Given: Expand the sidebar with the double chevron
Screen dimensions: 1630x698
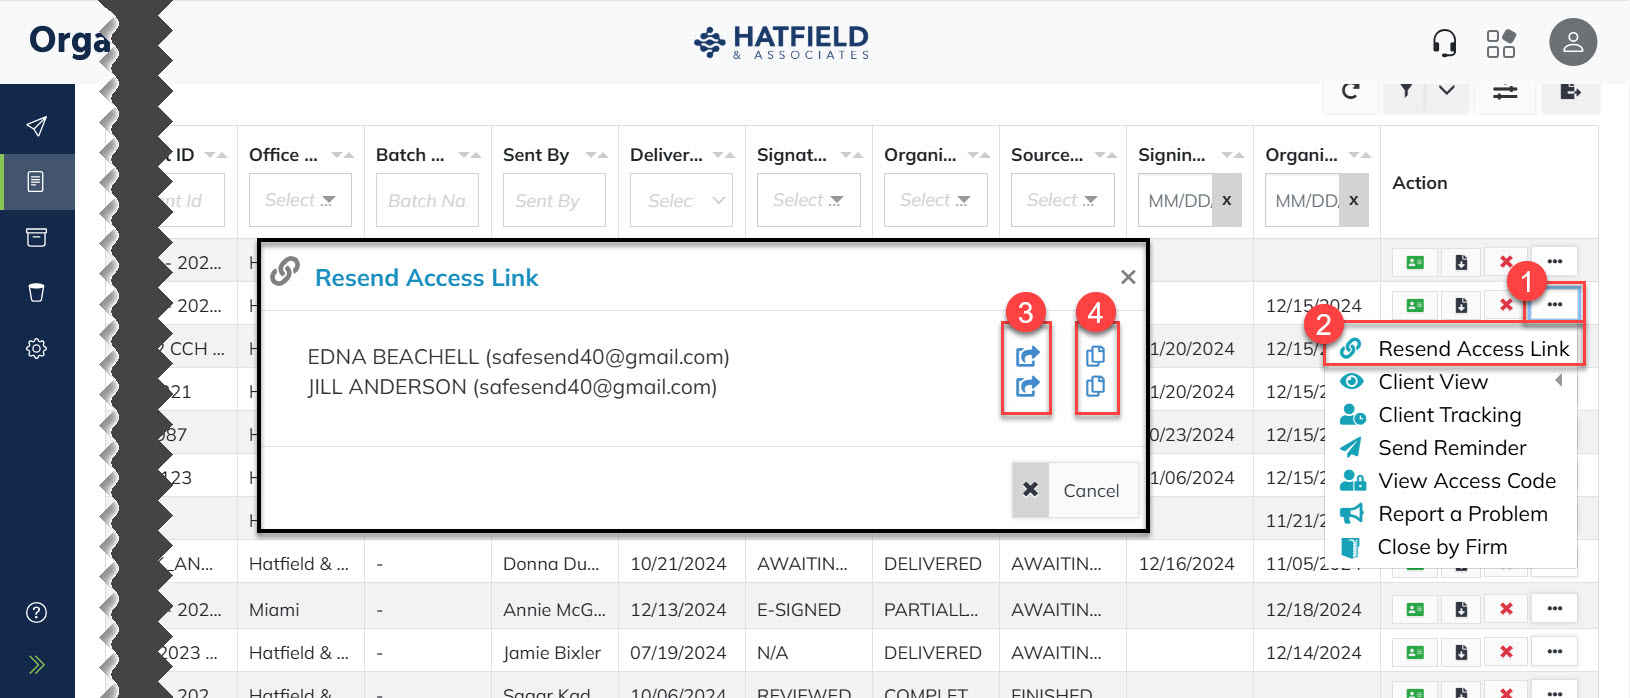Looking at the screenshot, I should [x=37, y=665].
